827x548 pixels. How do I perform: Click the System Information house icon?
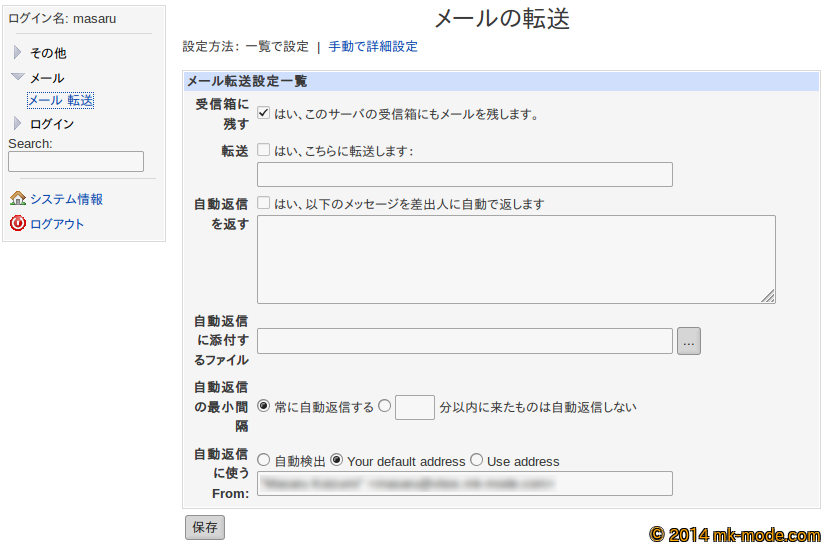coord(17,199)
